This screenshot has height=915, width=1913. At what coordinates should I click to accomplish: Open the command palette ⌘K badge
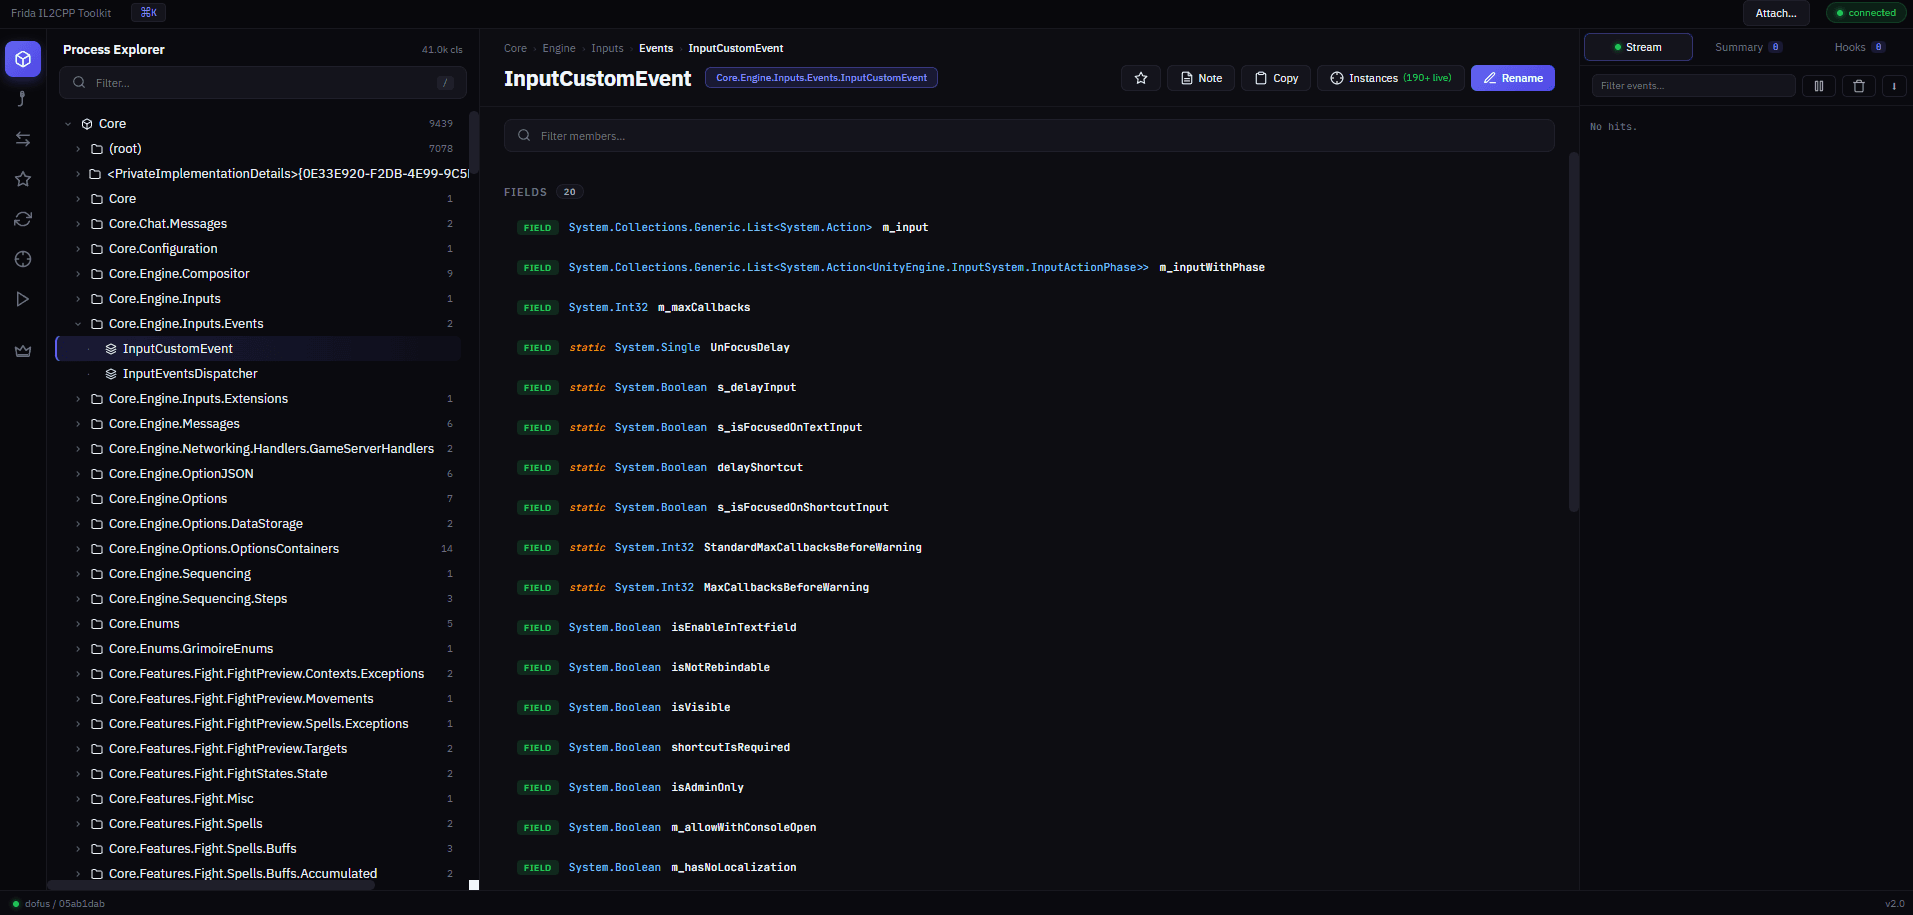pos(148,13)
